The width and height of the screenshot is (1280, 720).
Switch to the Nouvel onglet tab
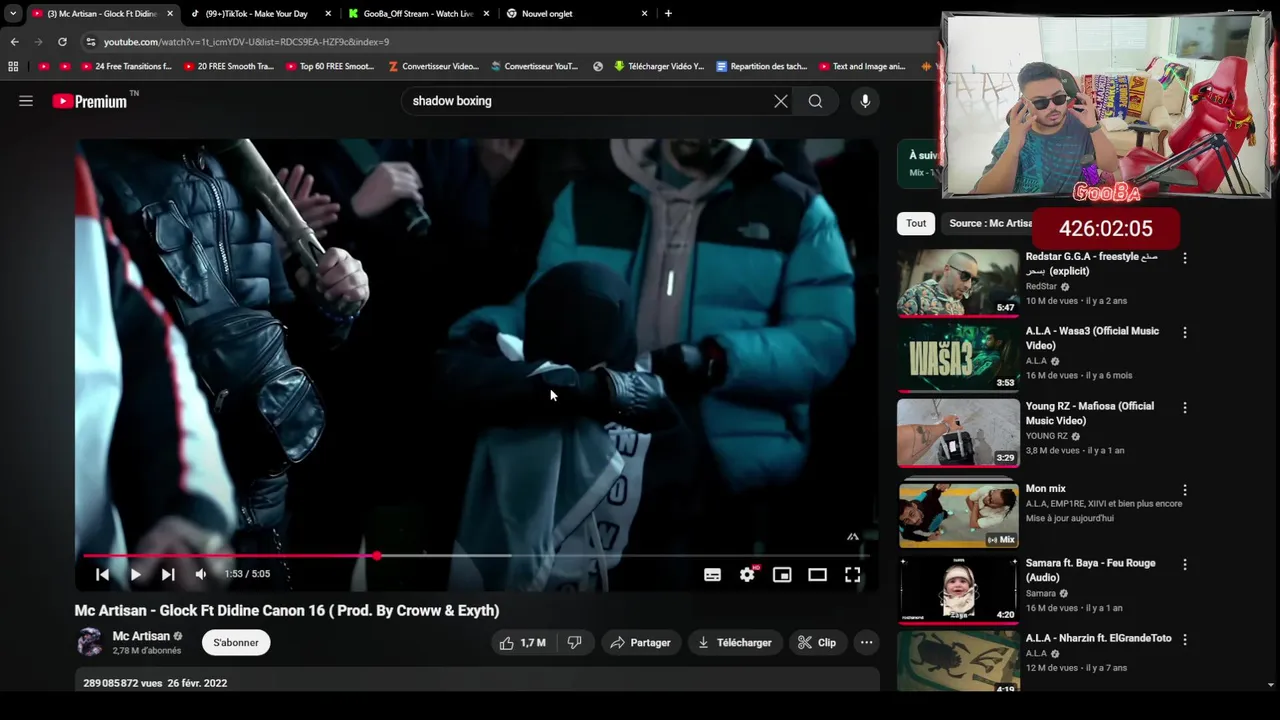coord(575,14)
